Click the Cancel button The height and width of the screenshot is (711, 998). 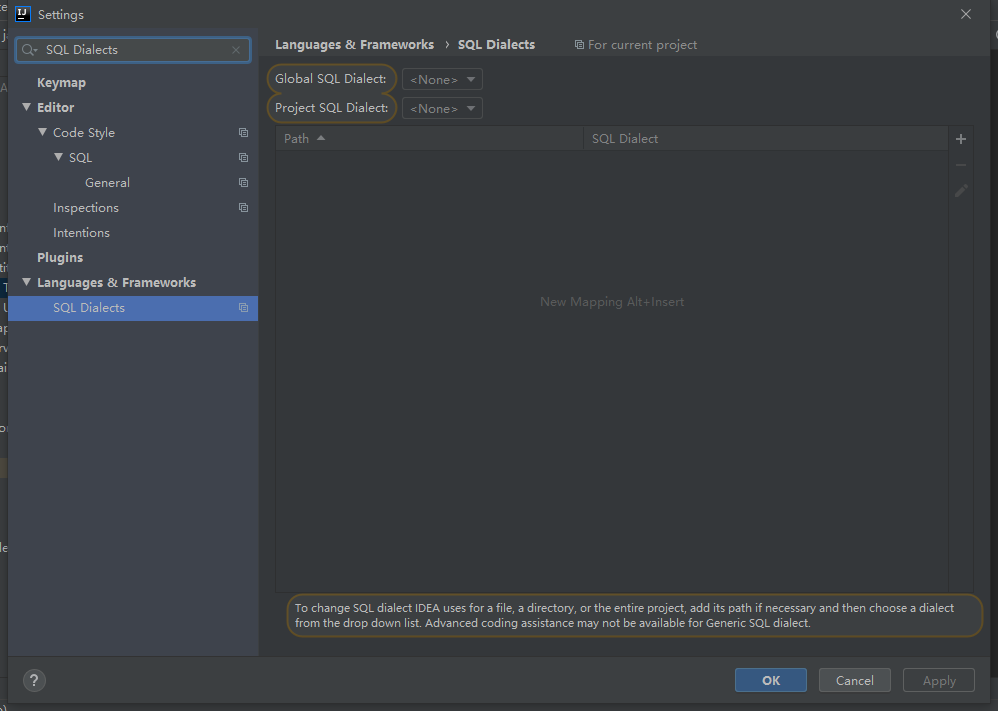click(x=854, y=679)
